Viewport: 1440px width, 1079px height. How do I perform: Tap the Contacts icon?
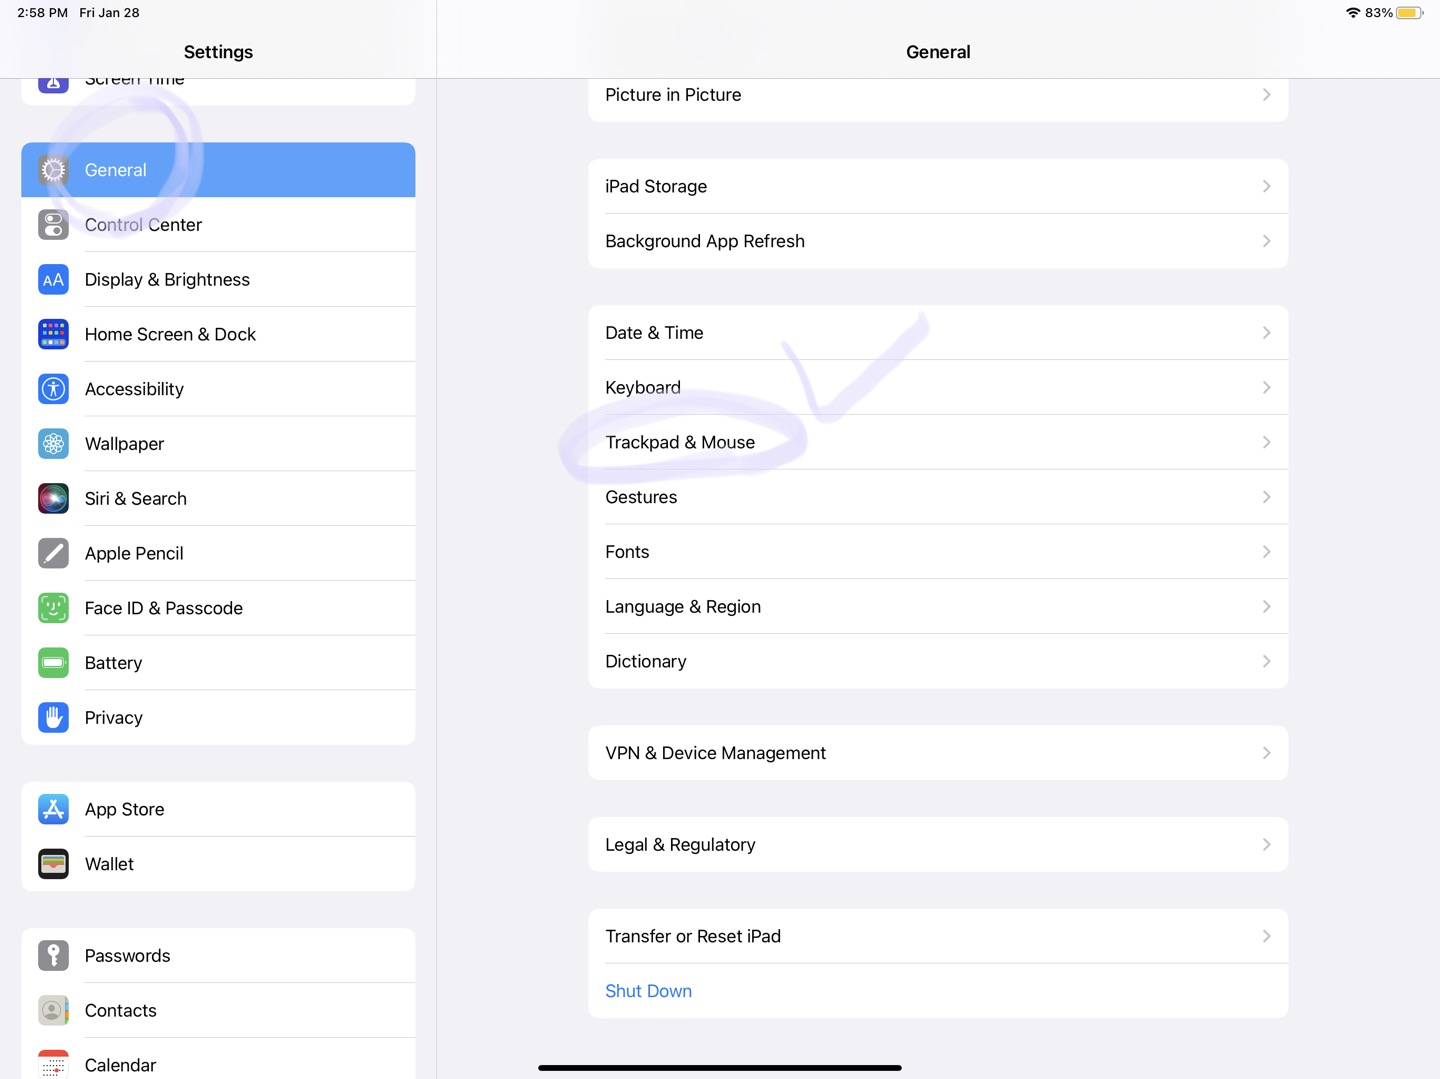point(53,1010)
